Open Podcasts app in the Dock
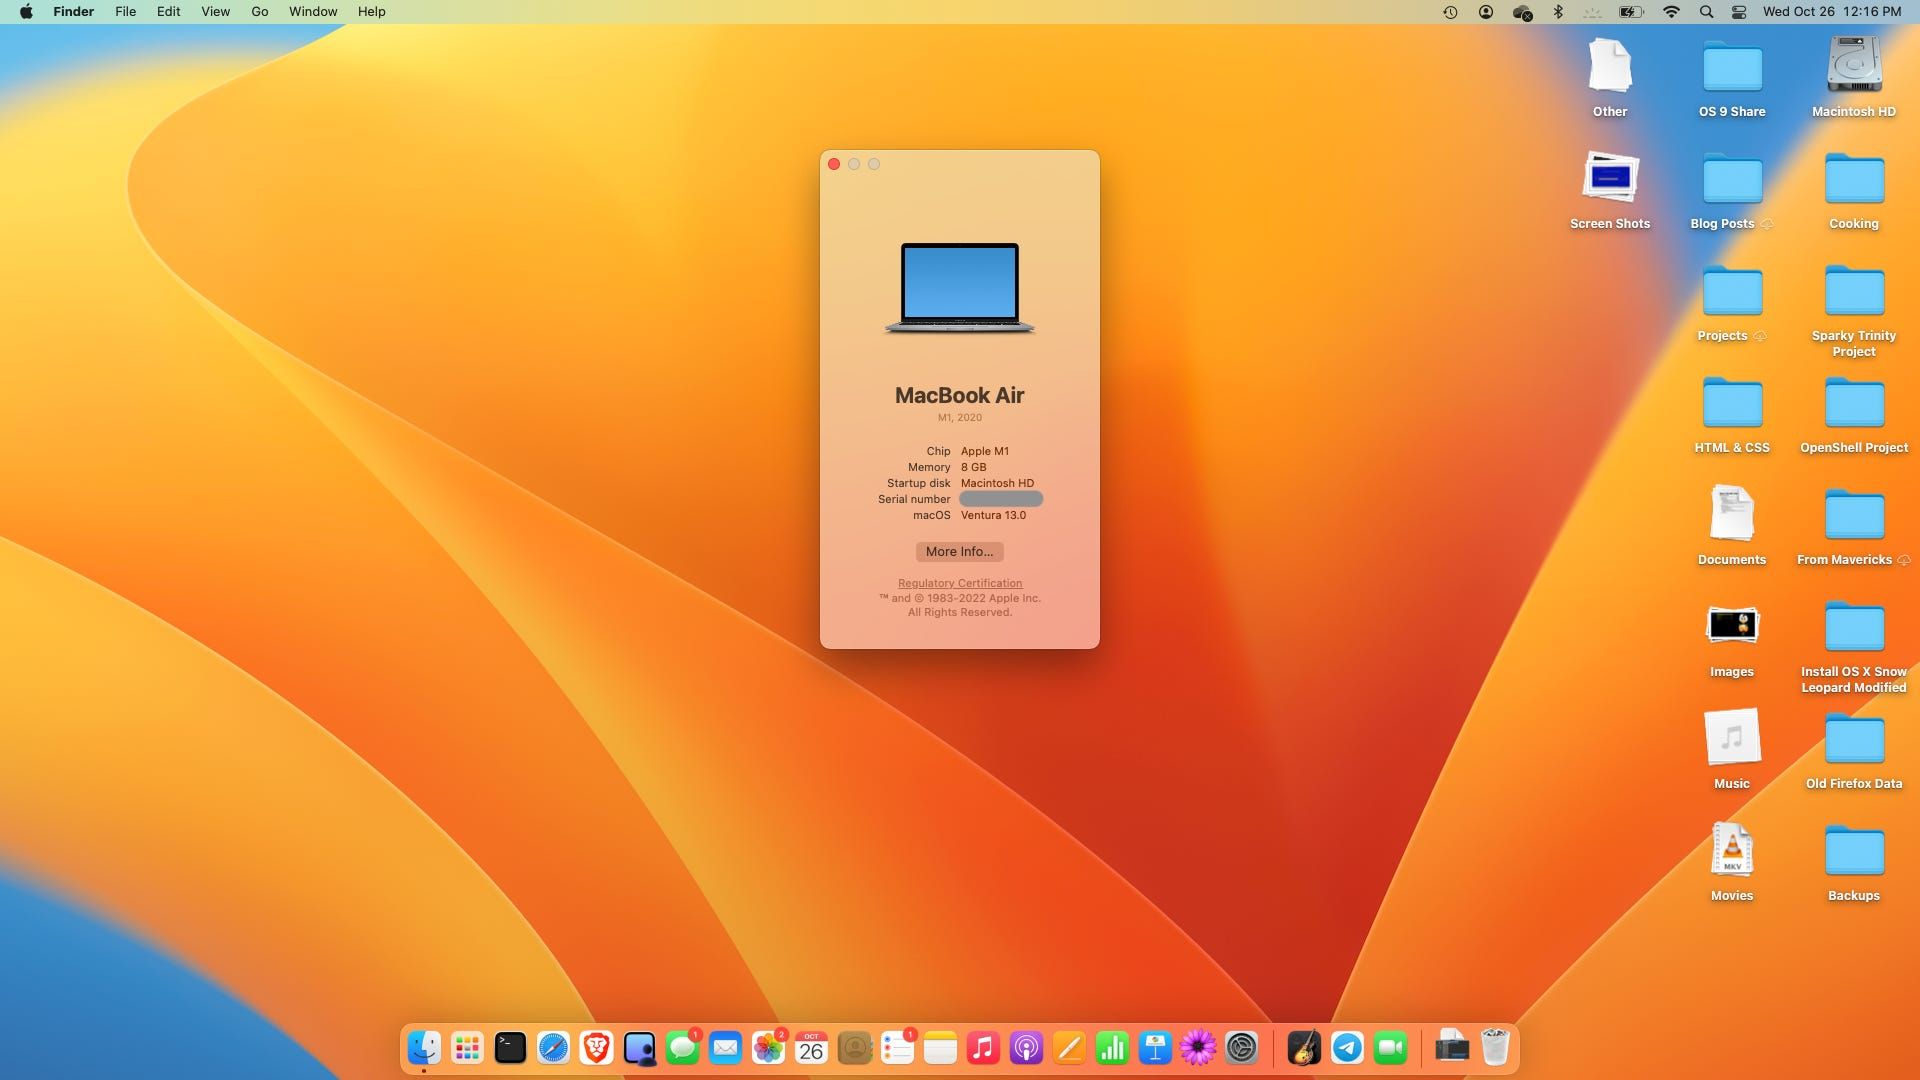1920x1080 pixels. [x=1026, y=1048]
